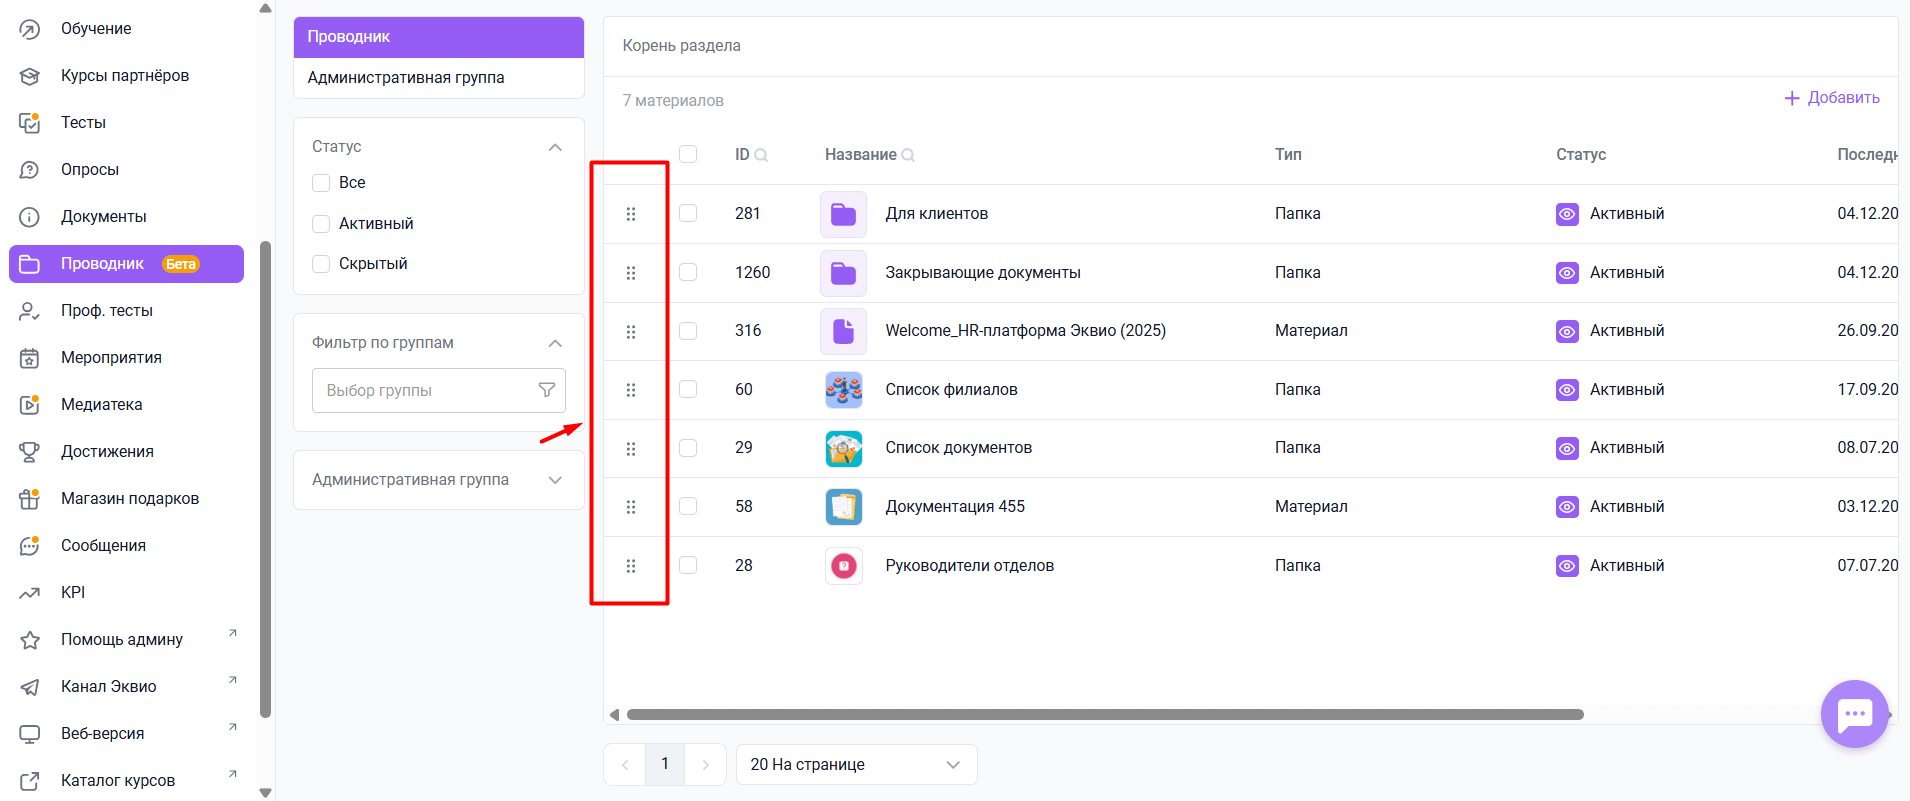Click the filter funnel icon in group selector
This screenshot has width=1910, height=801.
pos(547,390)
